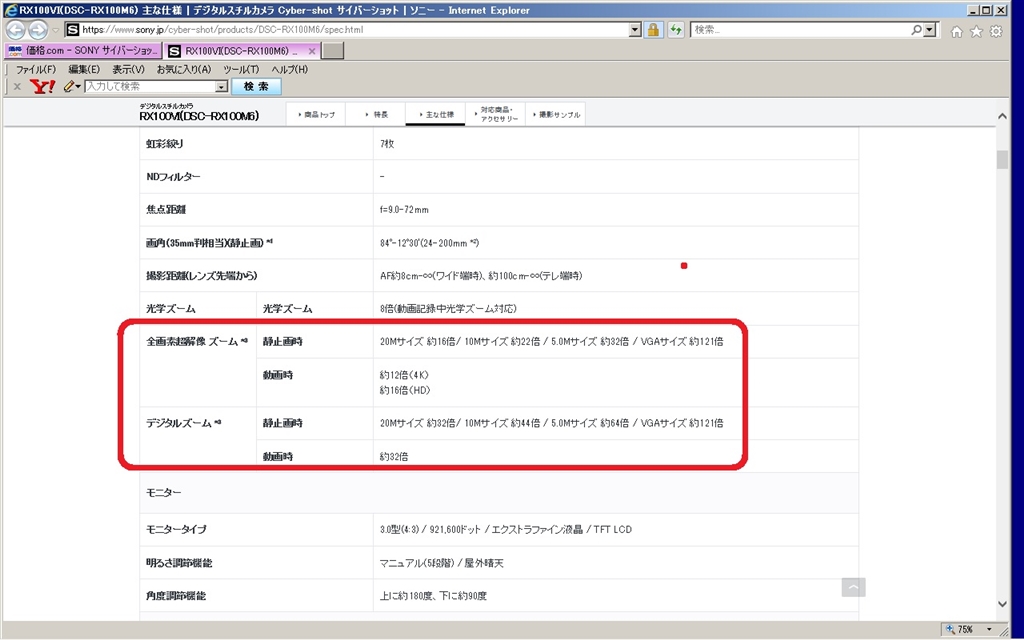Screen dimensions: 1024x640
Task: Switch to the 価格.com SONY サイバーショット tab
Action: click(x=82, y=51)
